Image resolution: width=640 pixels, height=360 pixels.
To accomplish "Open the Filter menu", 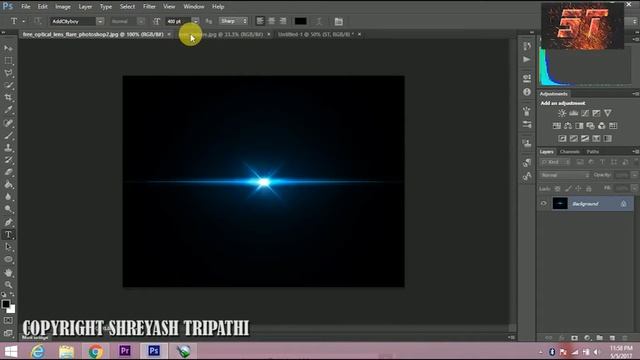I will [x=149, y=7].
